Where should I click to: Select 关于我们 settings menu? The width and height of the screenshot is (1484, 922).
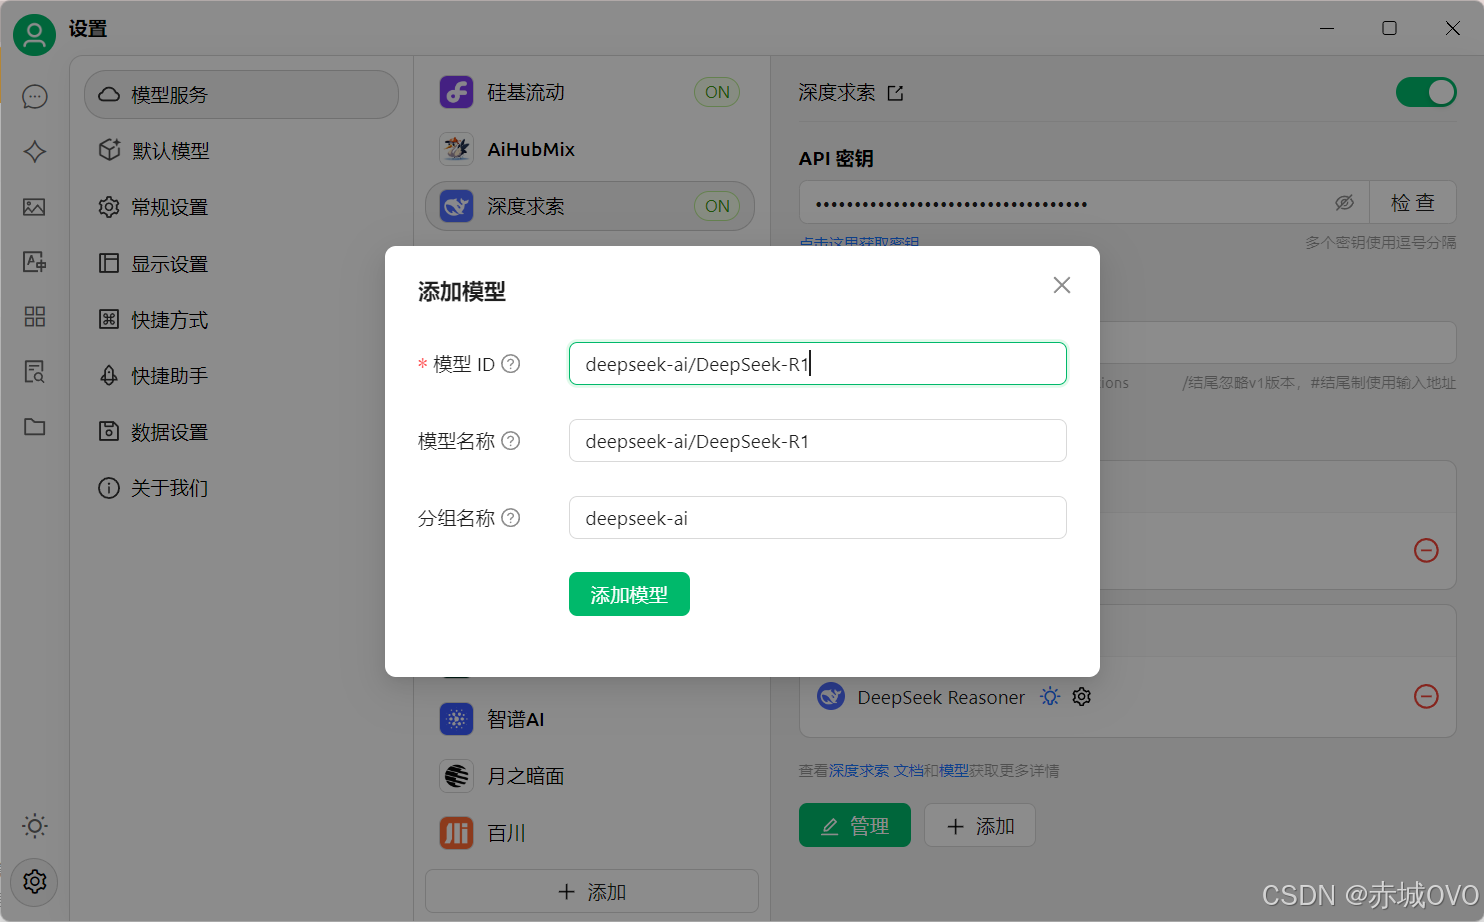click(241, 488)
